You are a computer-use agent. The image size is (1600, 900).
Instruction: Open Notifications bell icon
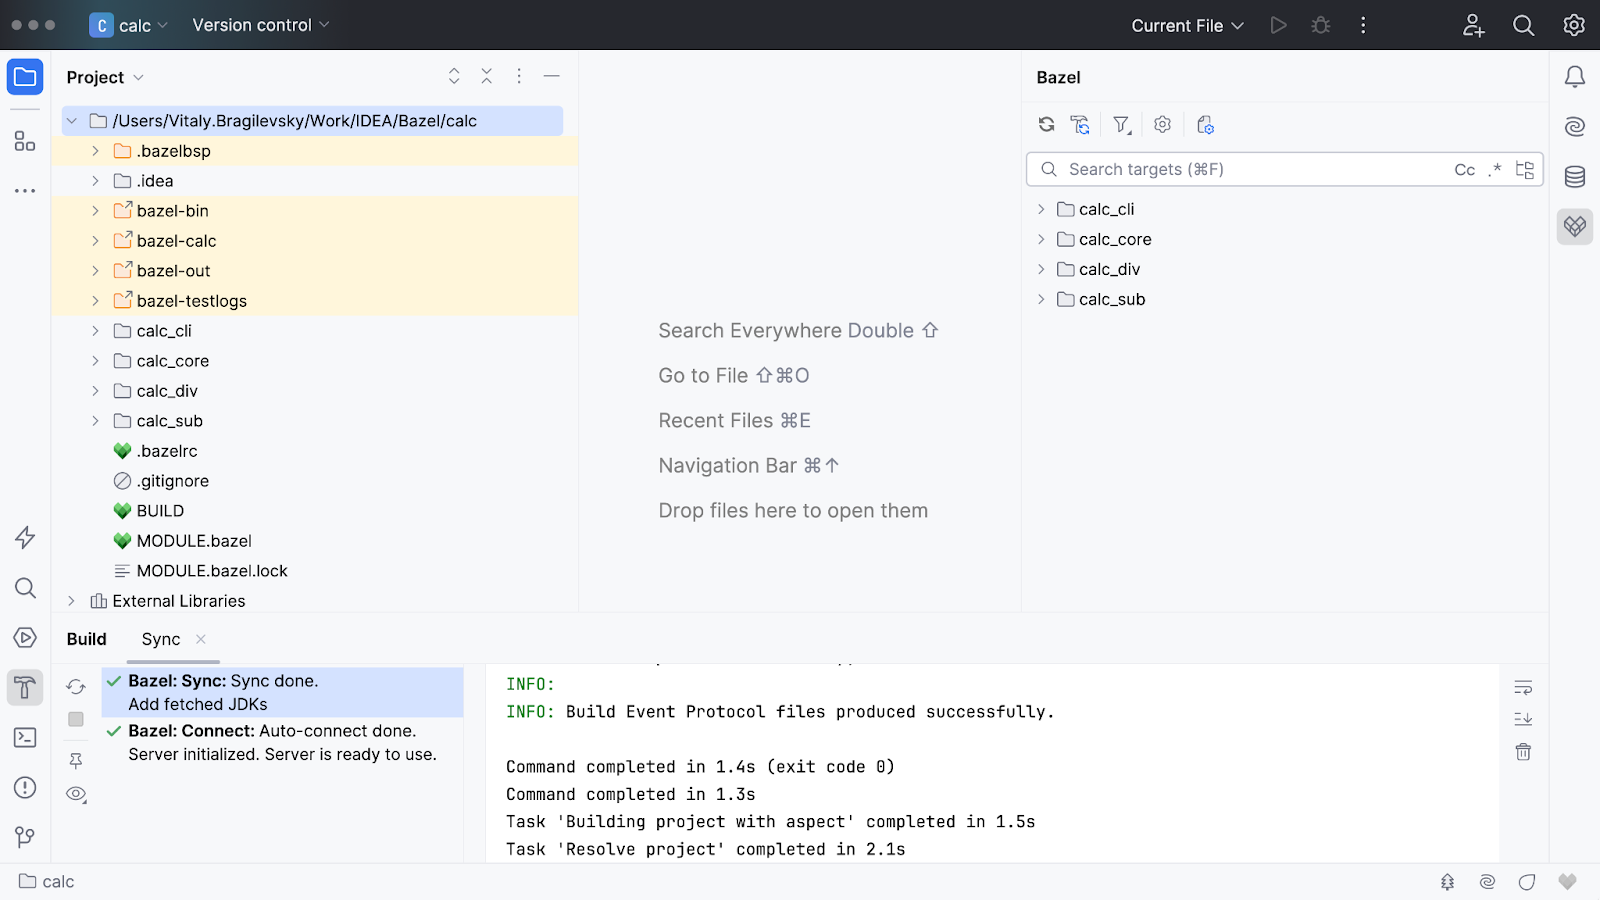1575,77
